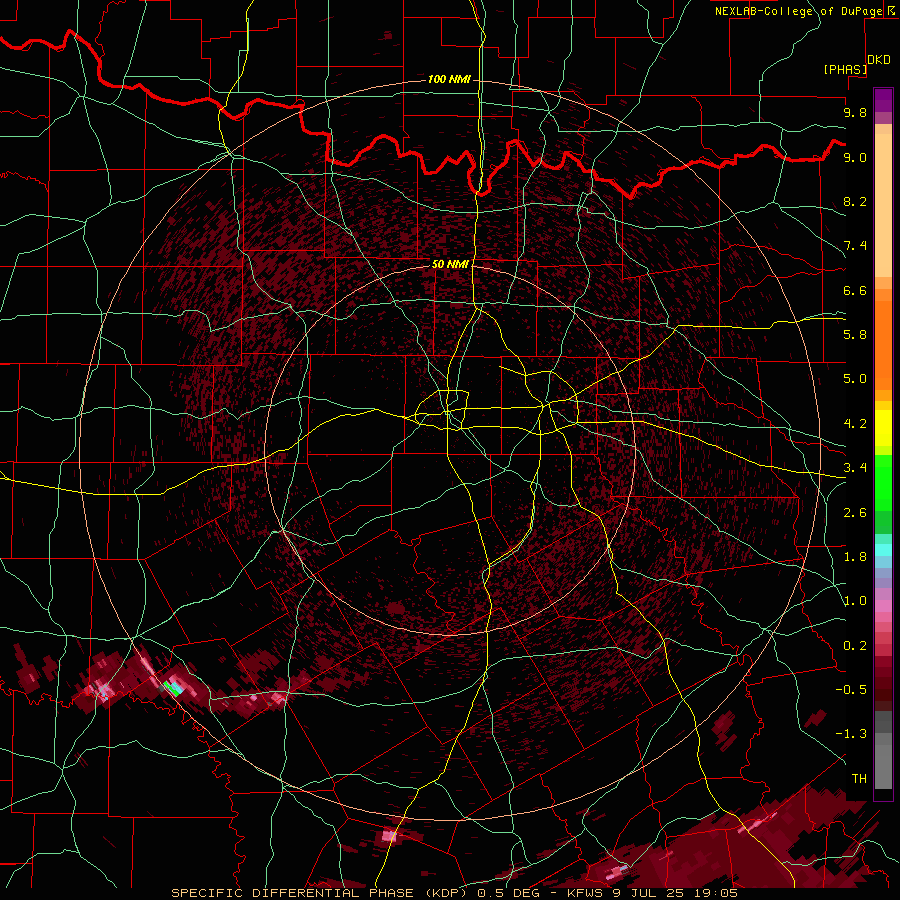The height and width of the screenshot is (900, 900).
Task: Pick the pink color bar segment
Action: click(x=883, y=606)
